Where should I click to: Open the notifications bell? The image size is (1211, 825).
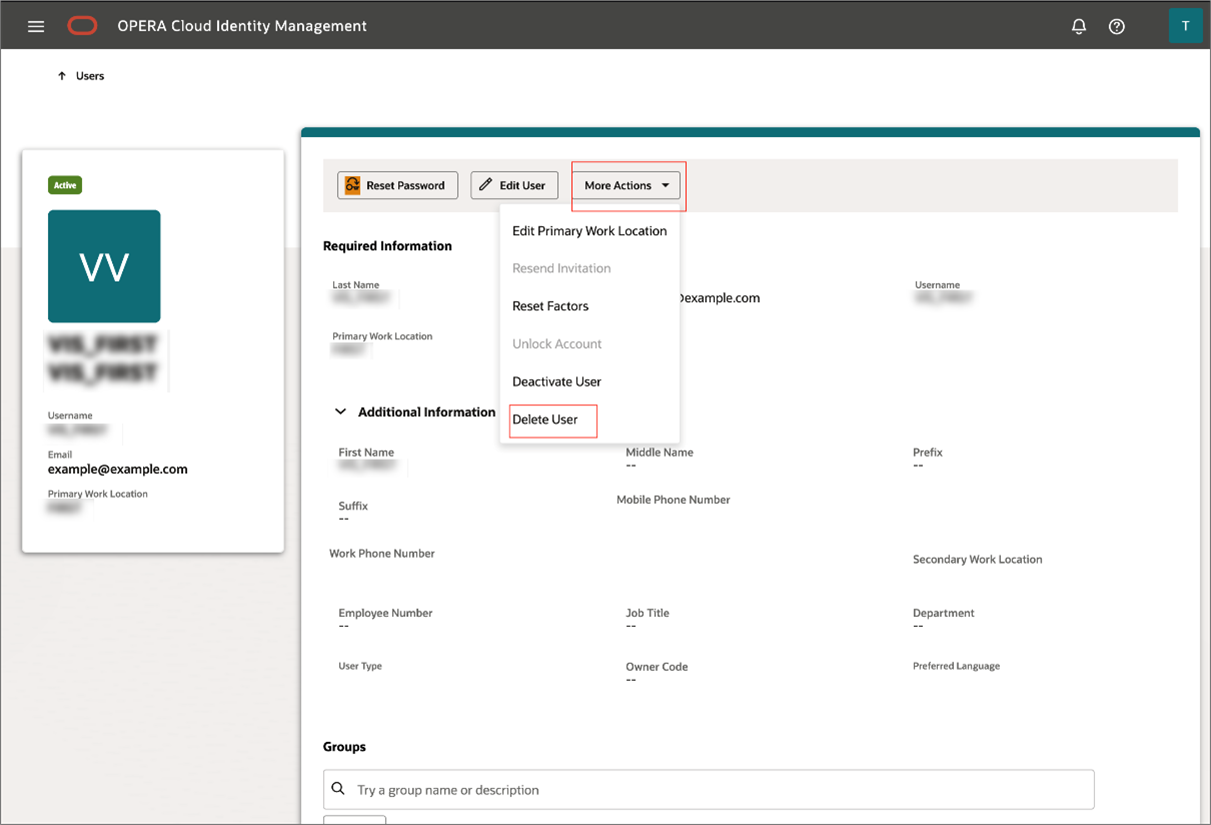point(1079,27)
